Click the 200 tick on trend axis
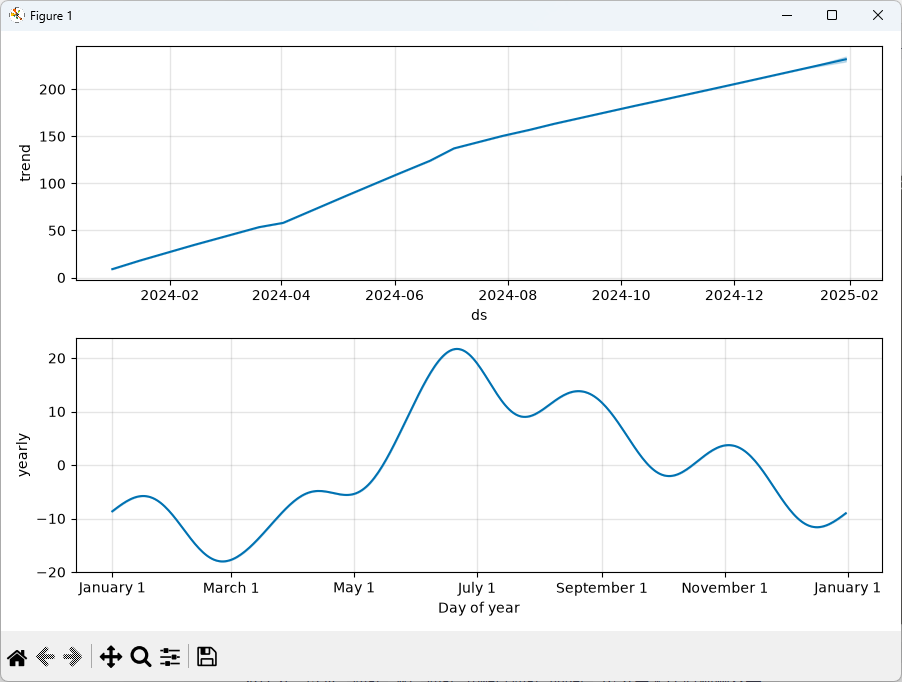 click(x=53, y=90)
